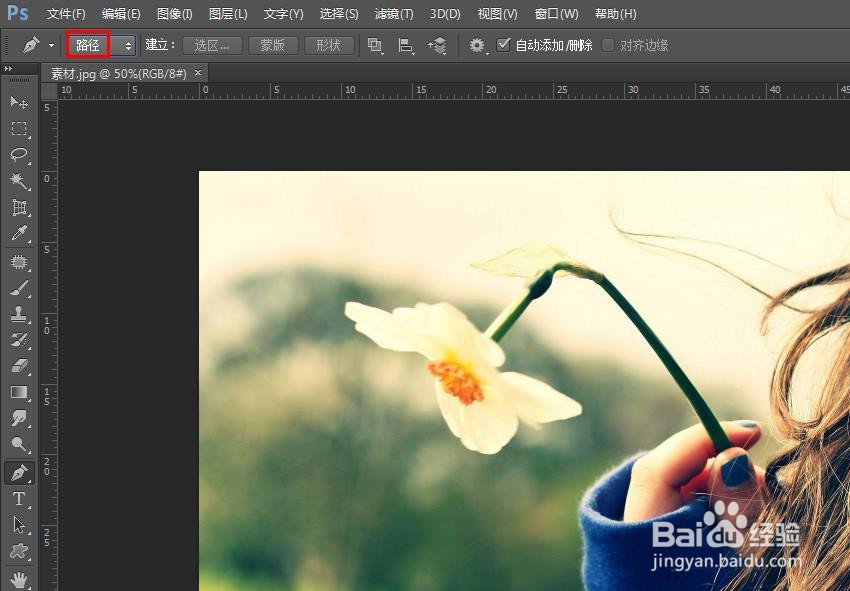This screenshot has width=850, height=591.
Task: Open the 文件(F) menu
Action: click(66, 14)
